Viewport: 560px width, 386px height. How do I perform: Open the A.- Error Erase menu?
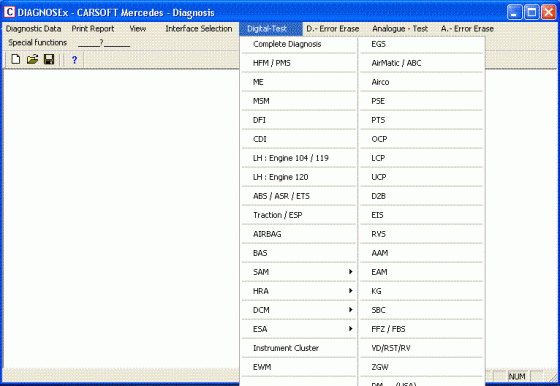[x=467, y=29]
